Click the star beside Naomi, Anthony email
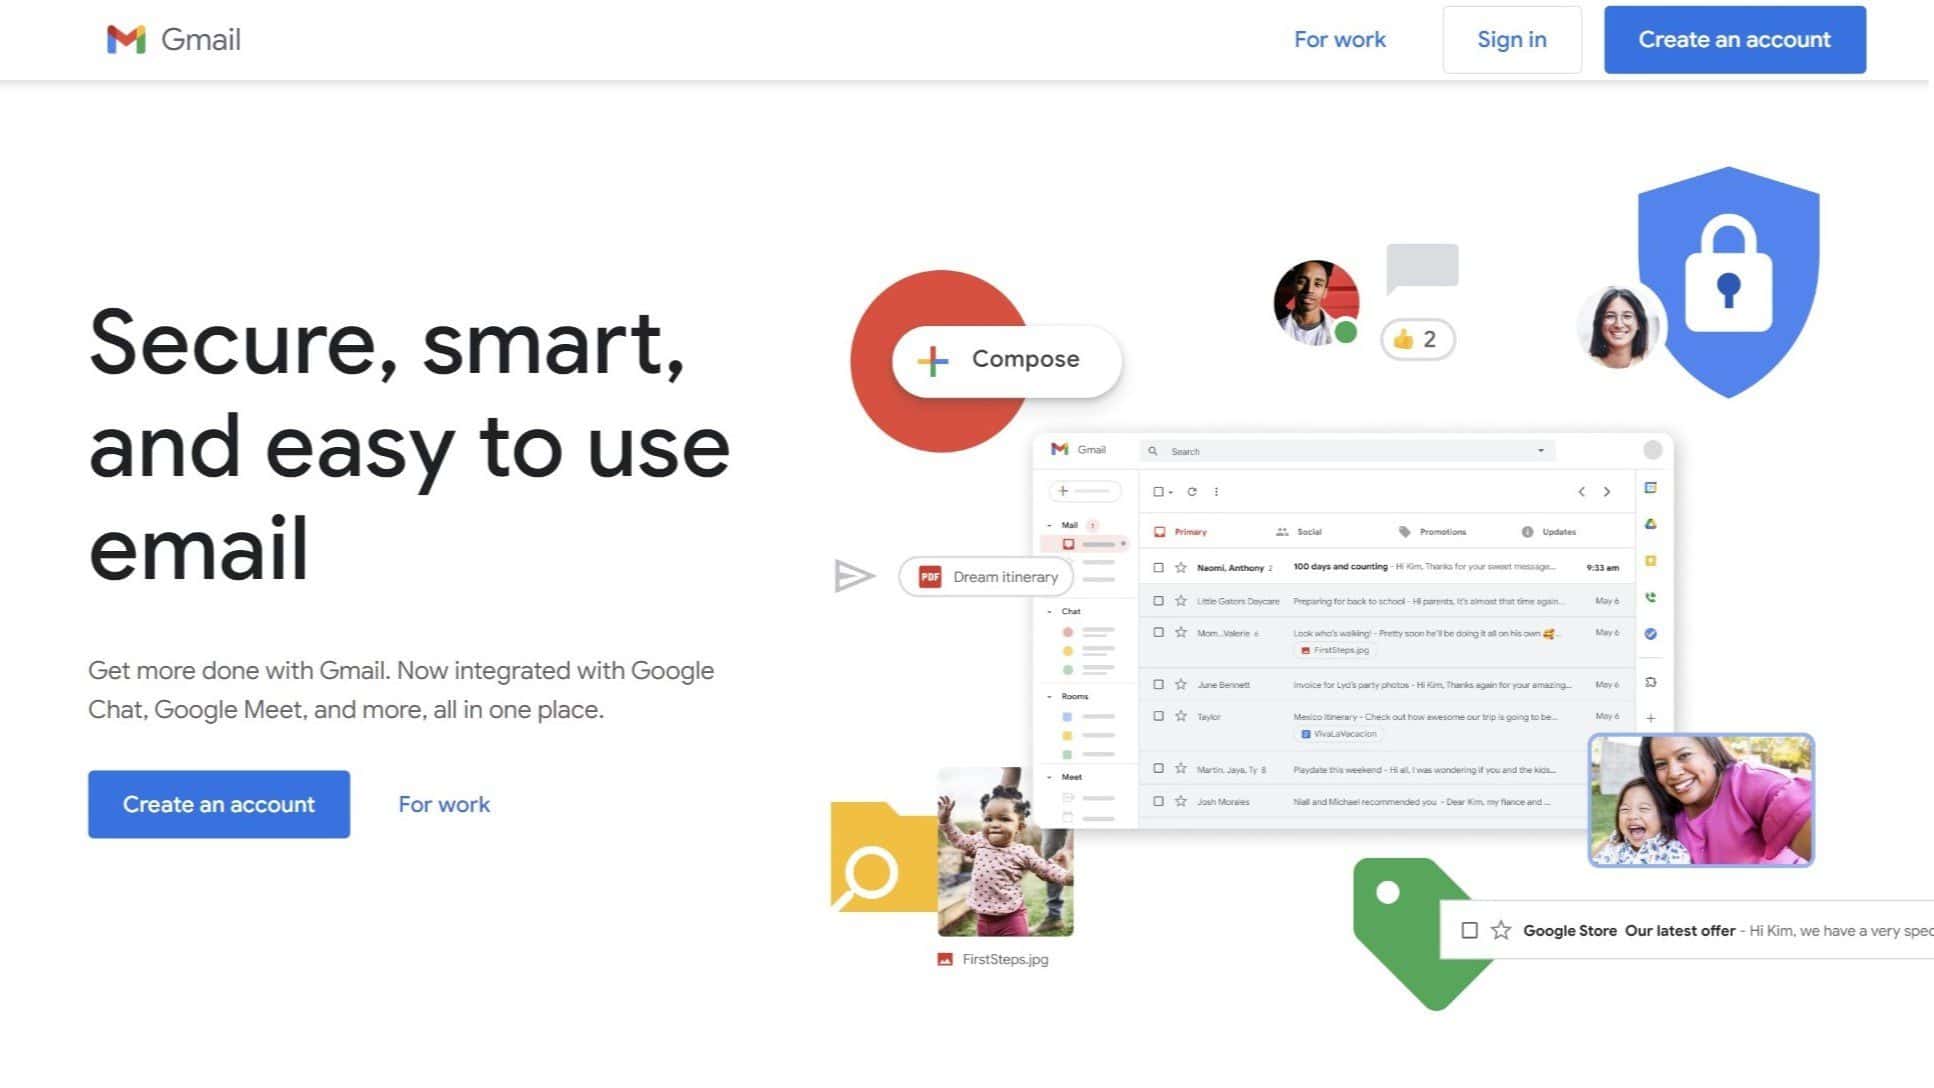Screen dimensions: 1934x1088 pos(1181,567)
